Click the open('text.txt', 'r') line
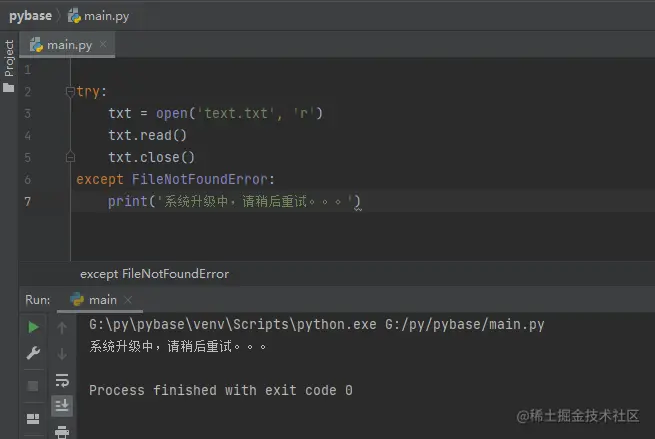The width and height of the screenshot is (655, 439). coord(216,113)
